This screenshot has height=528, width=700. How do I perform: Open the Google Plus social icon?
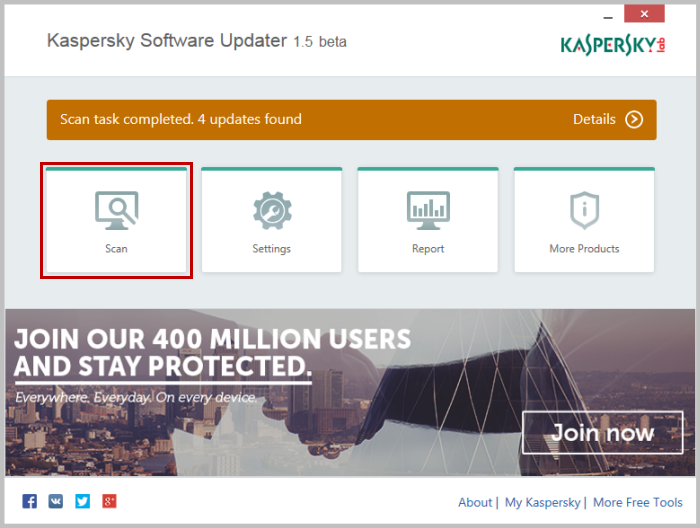point(109,501)
